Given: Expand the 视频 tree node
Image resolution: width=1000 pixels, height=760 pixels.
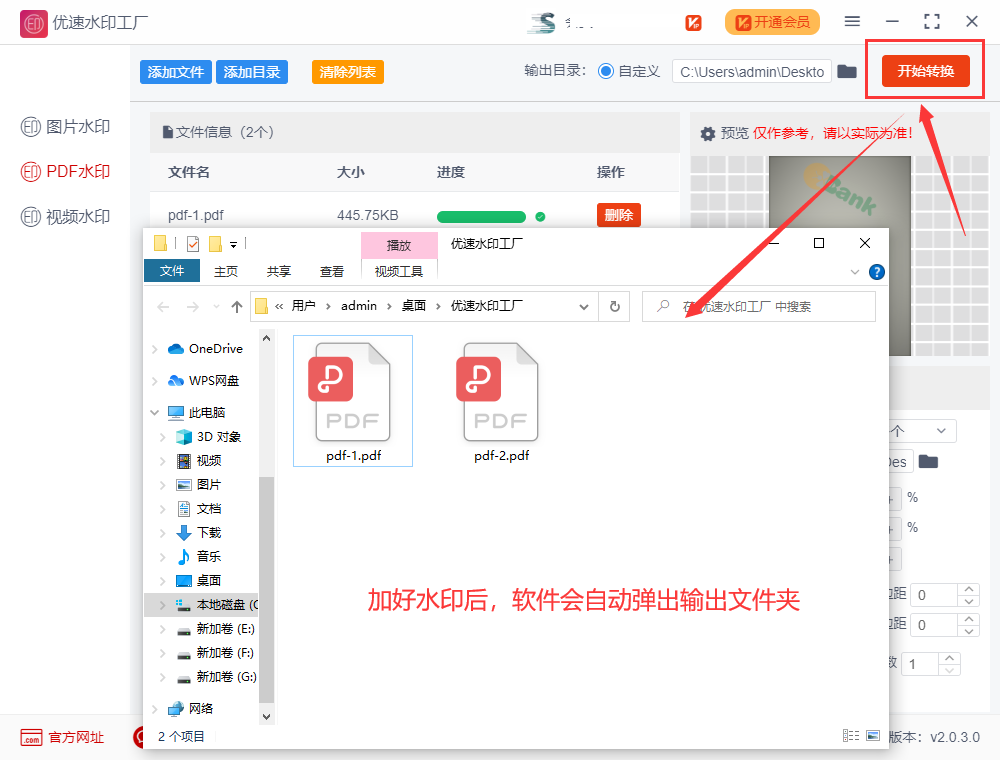Looking at the screenshot, I should point(163,461).
